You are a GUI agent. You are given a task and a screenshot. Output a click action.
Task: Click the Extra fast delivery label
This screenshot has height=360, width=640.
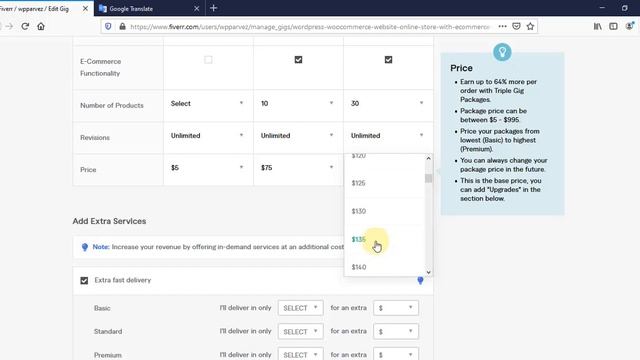[x=122, y=280]
